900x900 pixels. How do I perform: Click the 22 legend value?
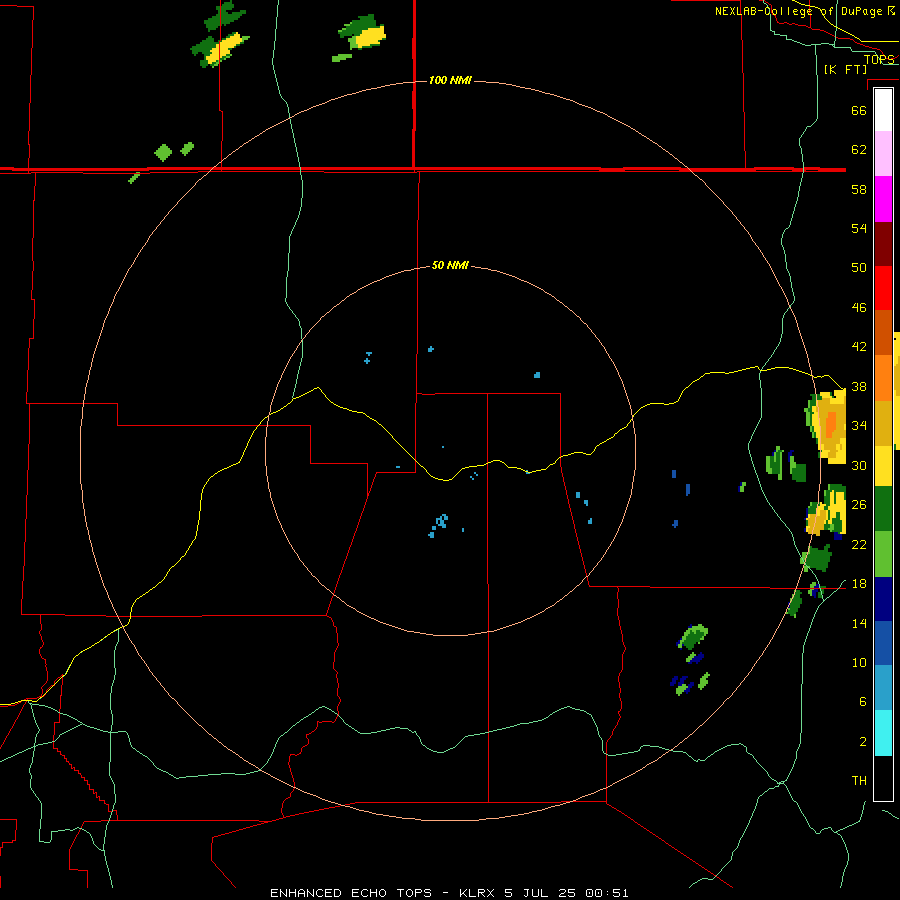tap(859, 544)
